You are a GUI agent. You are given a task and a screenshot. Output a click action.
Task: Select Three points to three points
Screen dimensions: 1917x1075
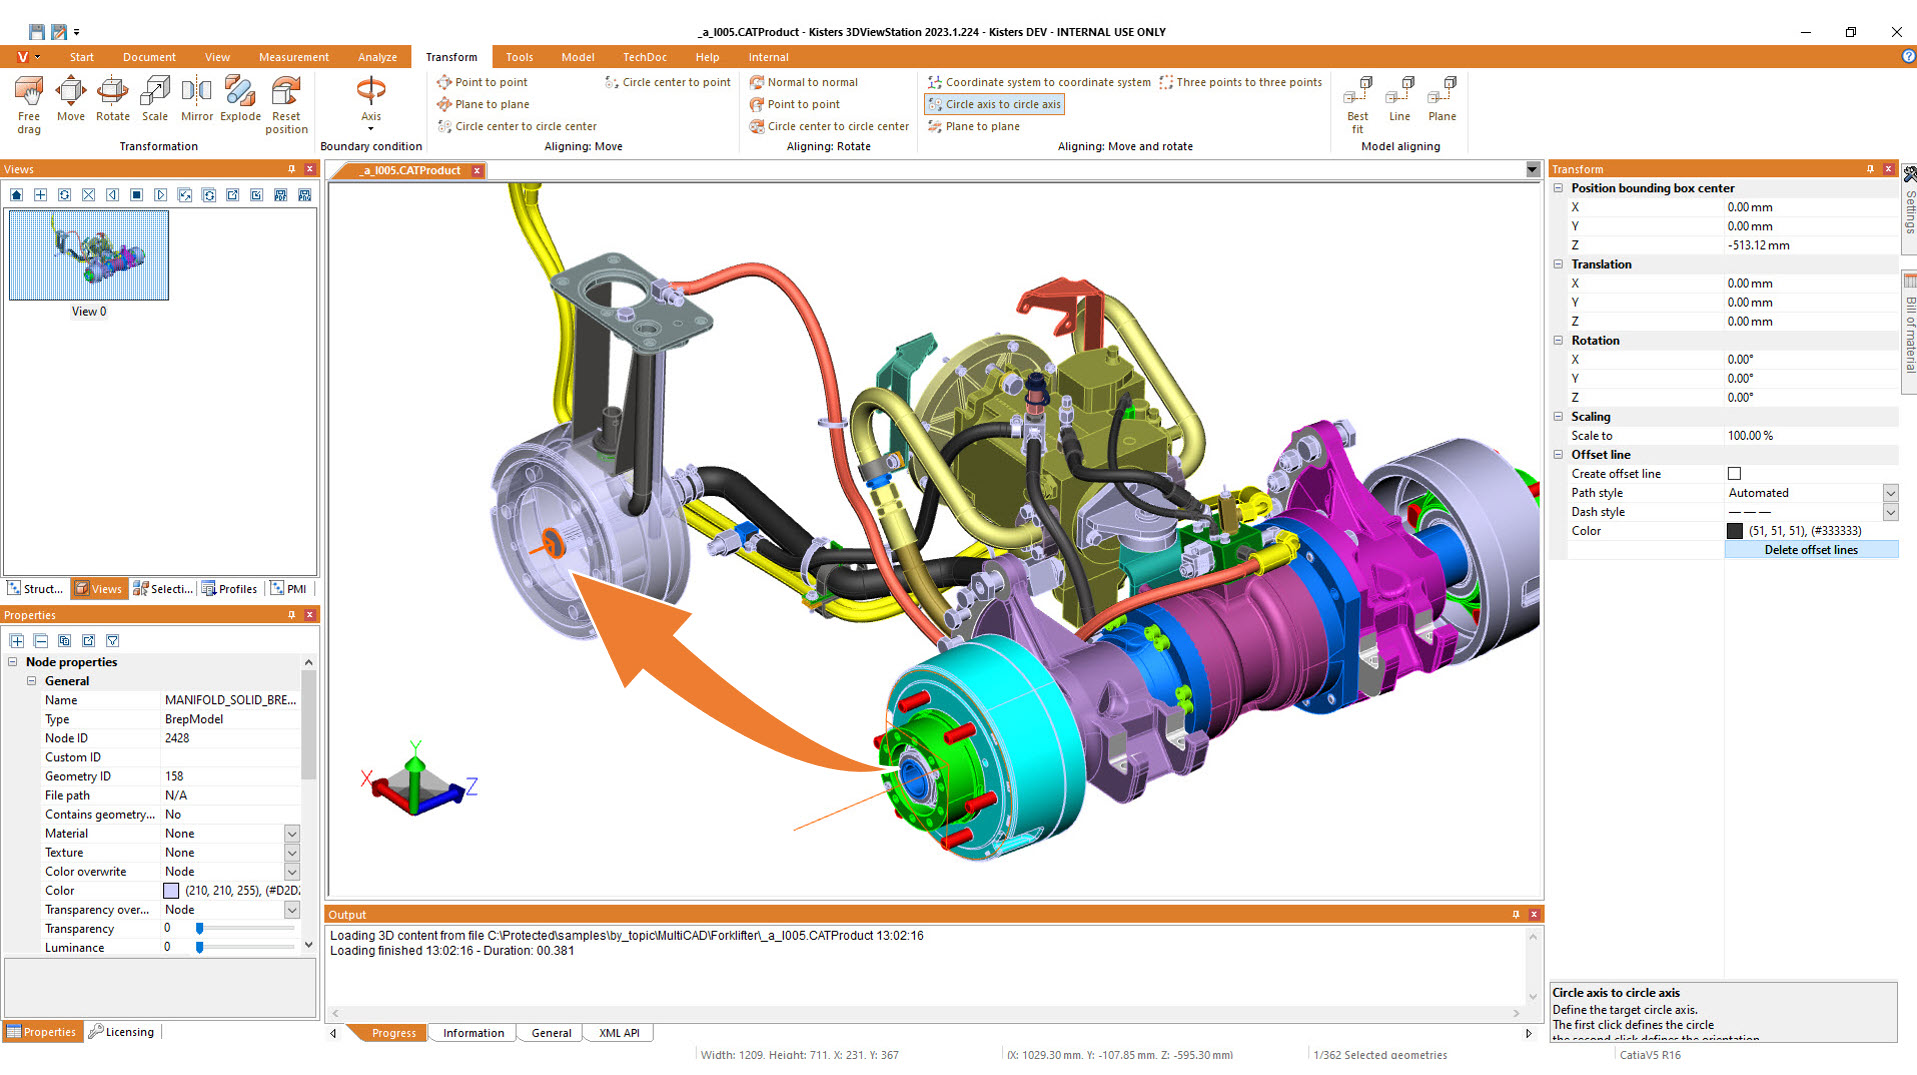tap(1240, 82)
